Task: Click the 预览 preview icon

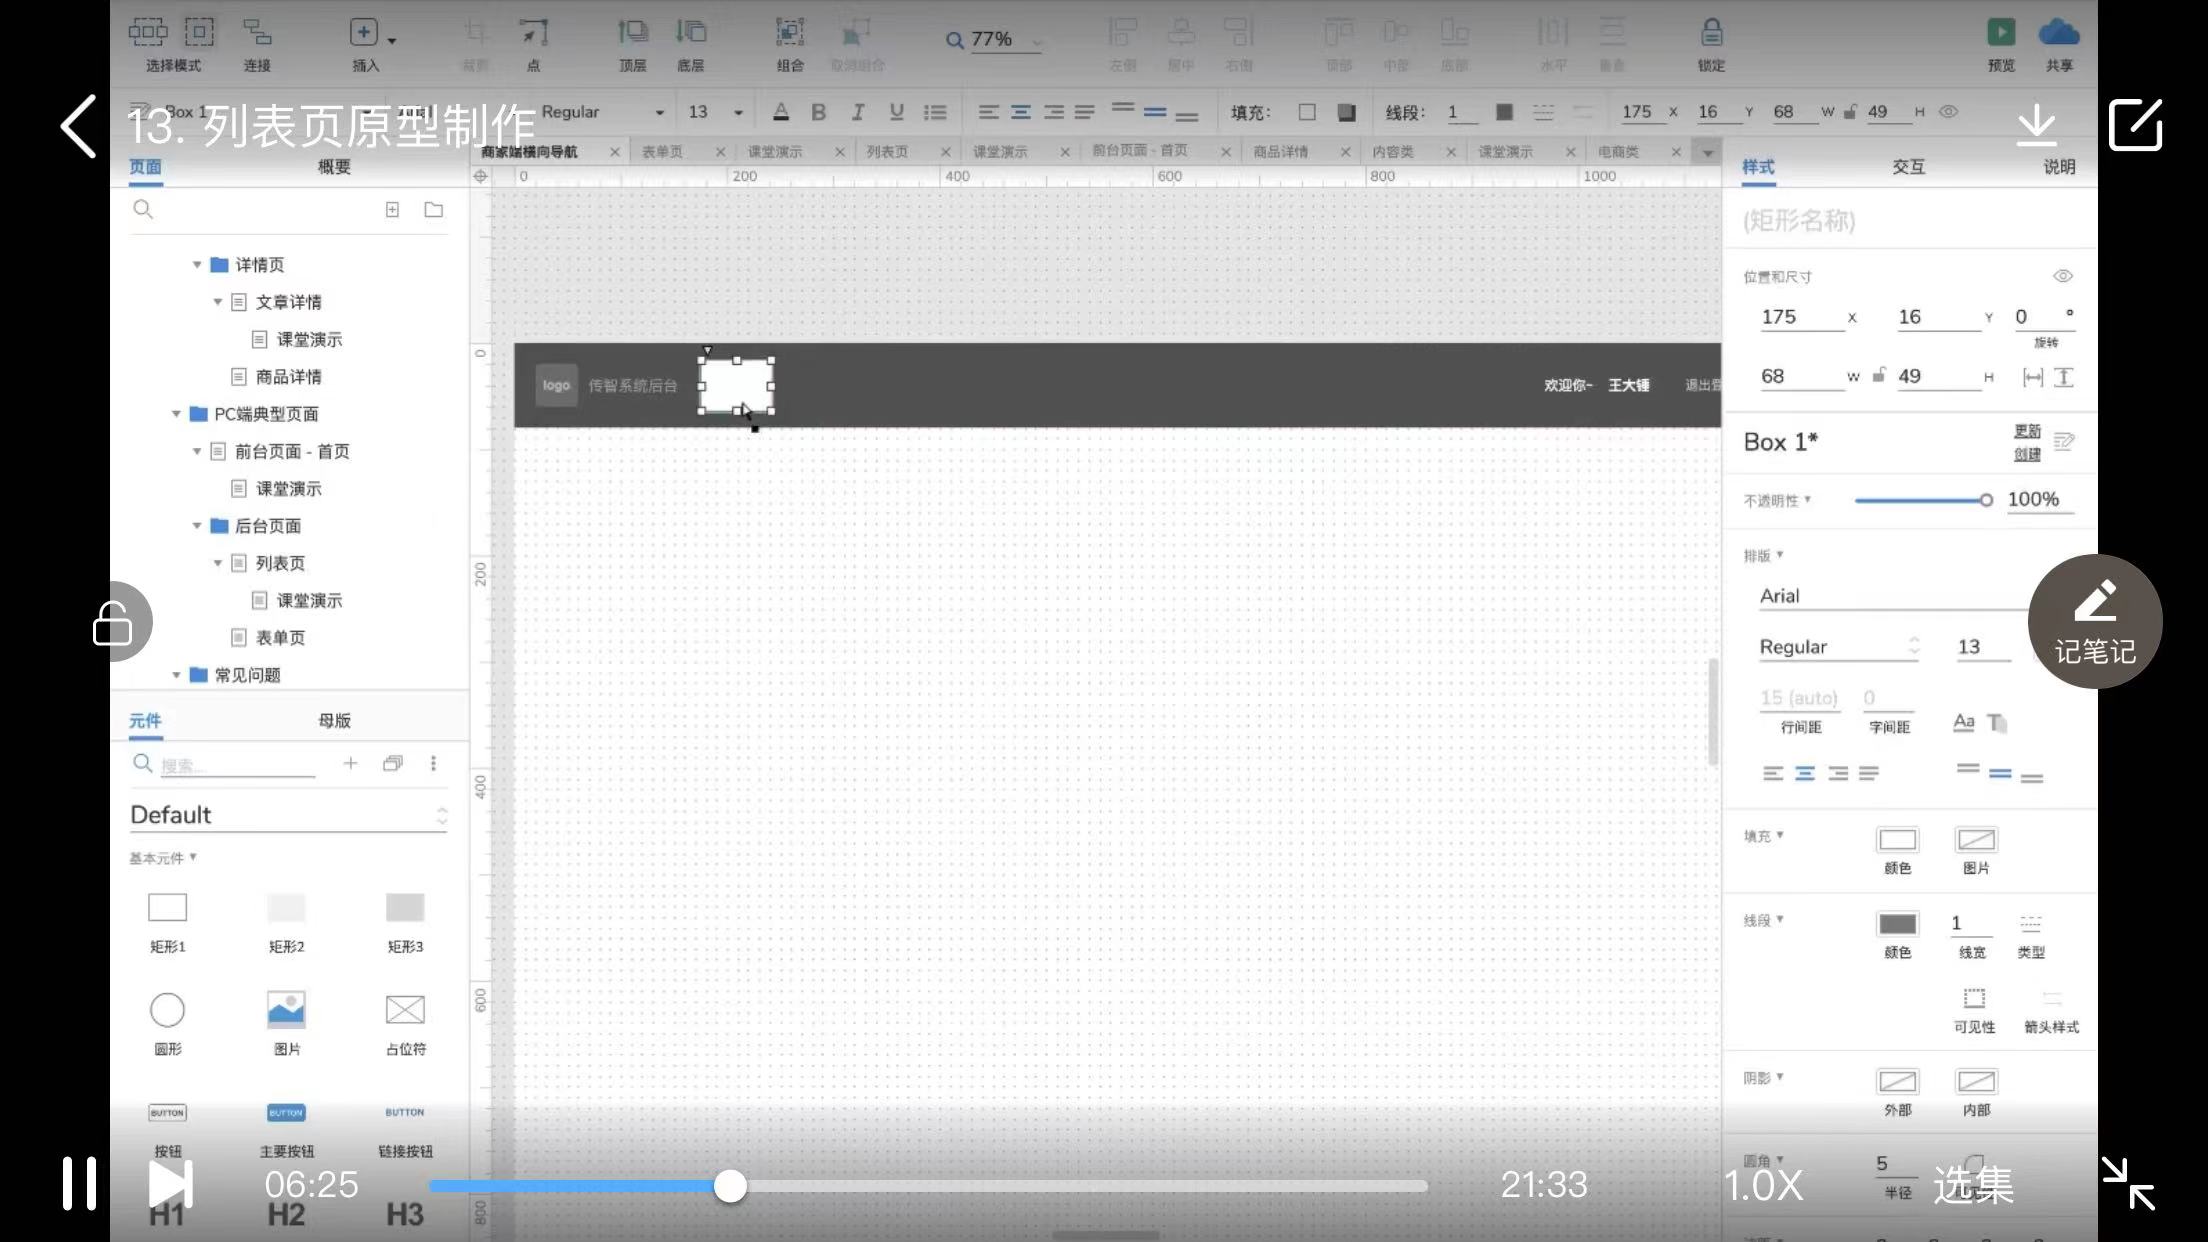Action: point(2000,34)
